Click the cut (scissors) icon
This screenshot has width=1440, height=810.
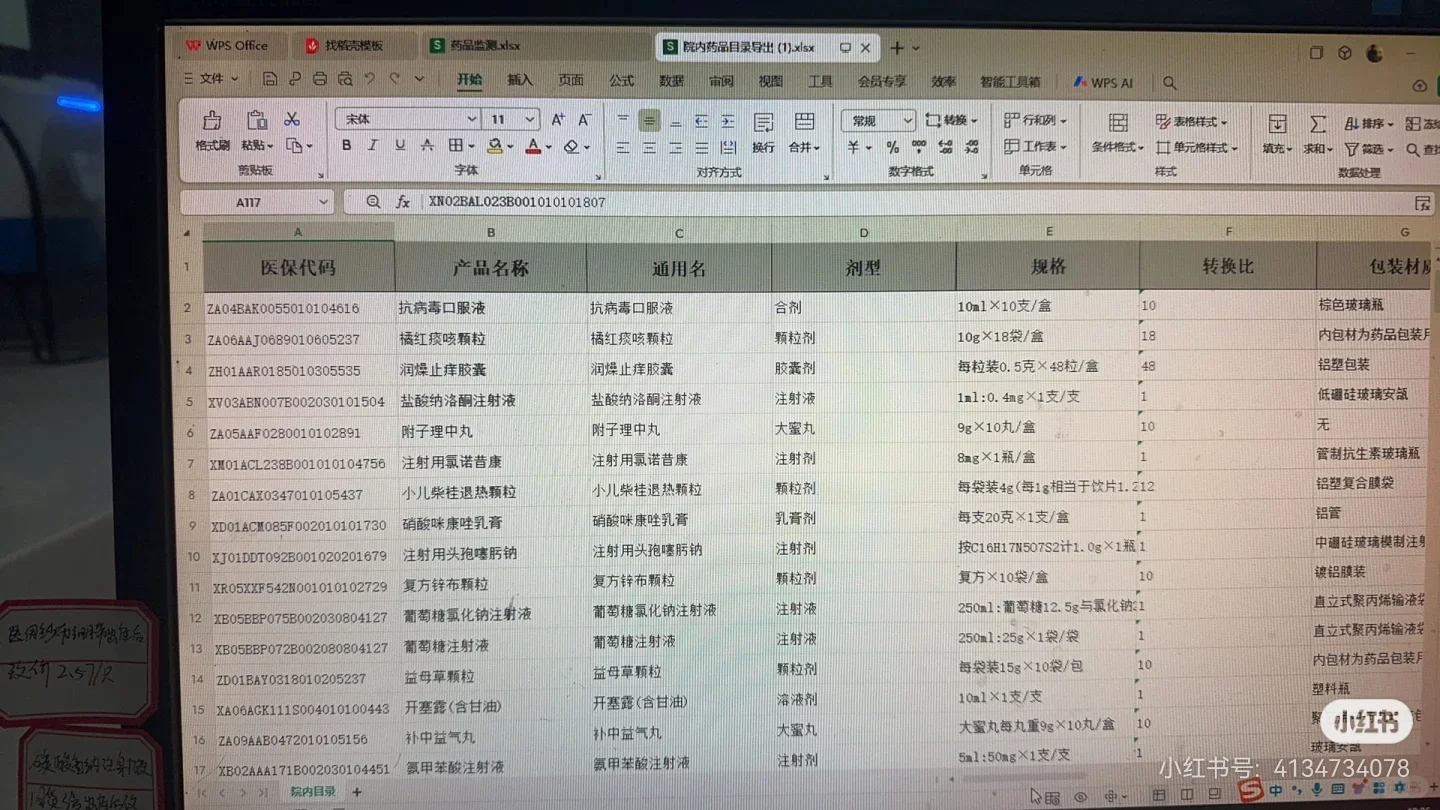tap(292, 118)
